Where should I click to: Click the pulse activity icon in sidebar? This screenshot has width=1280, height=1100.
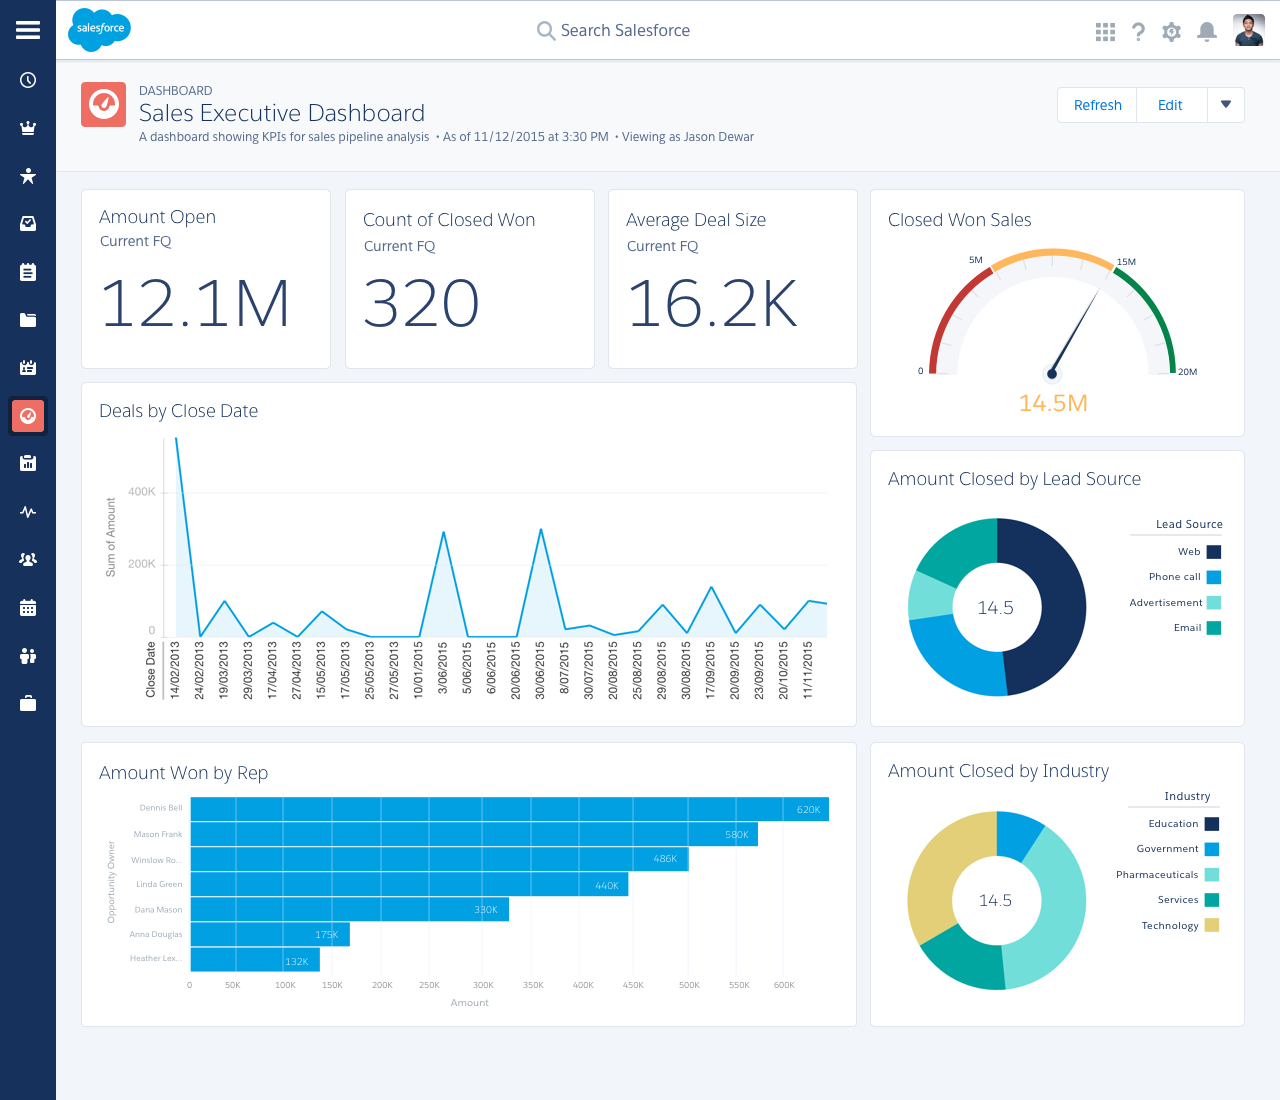[x=28, y=512]
